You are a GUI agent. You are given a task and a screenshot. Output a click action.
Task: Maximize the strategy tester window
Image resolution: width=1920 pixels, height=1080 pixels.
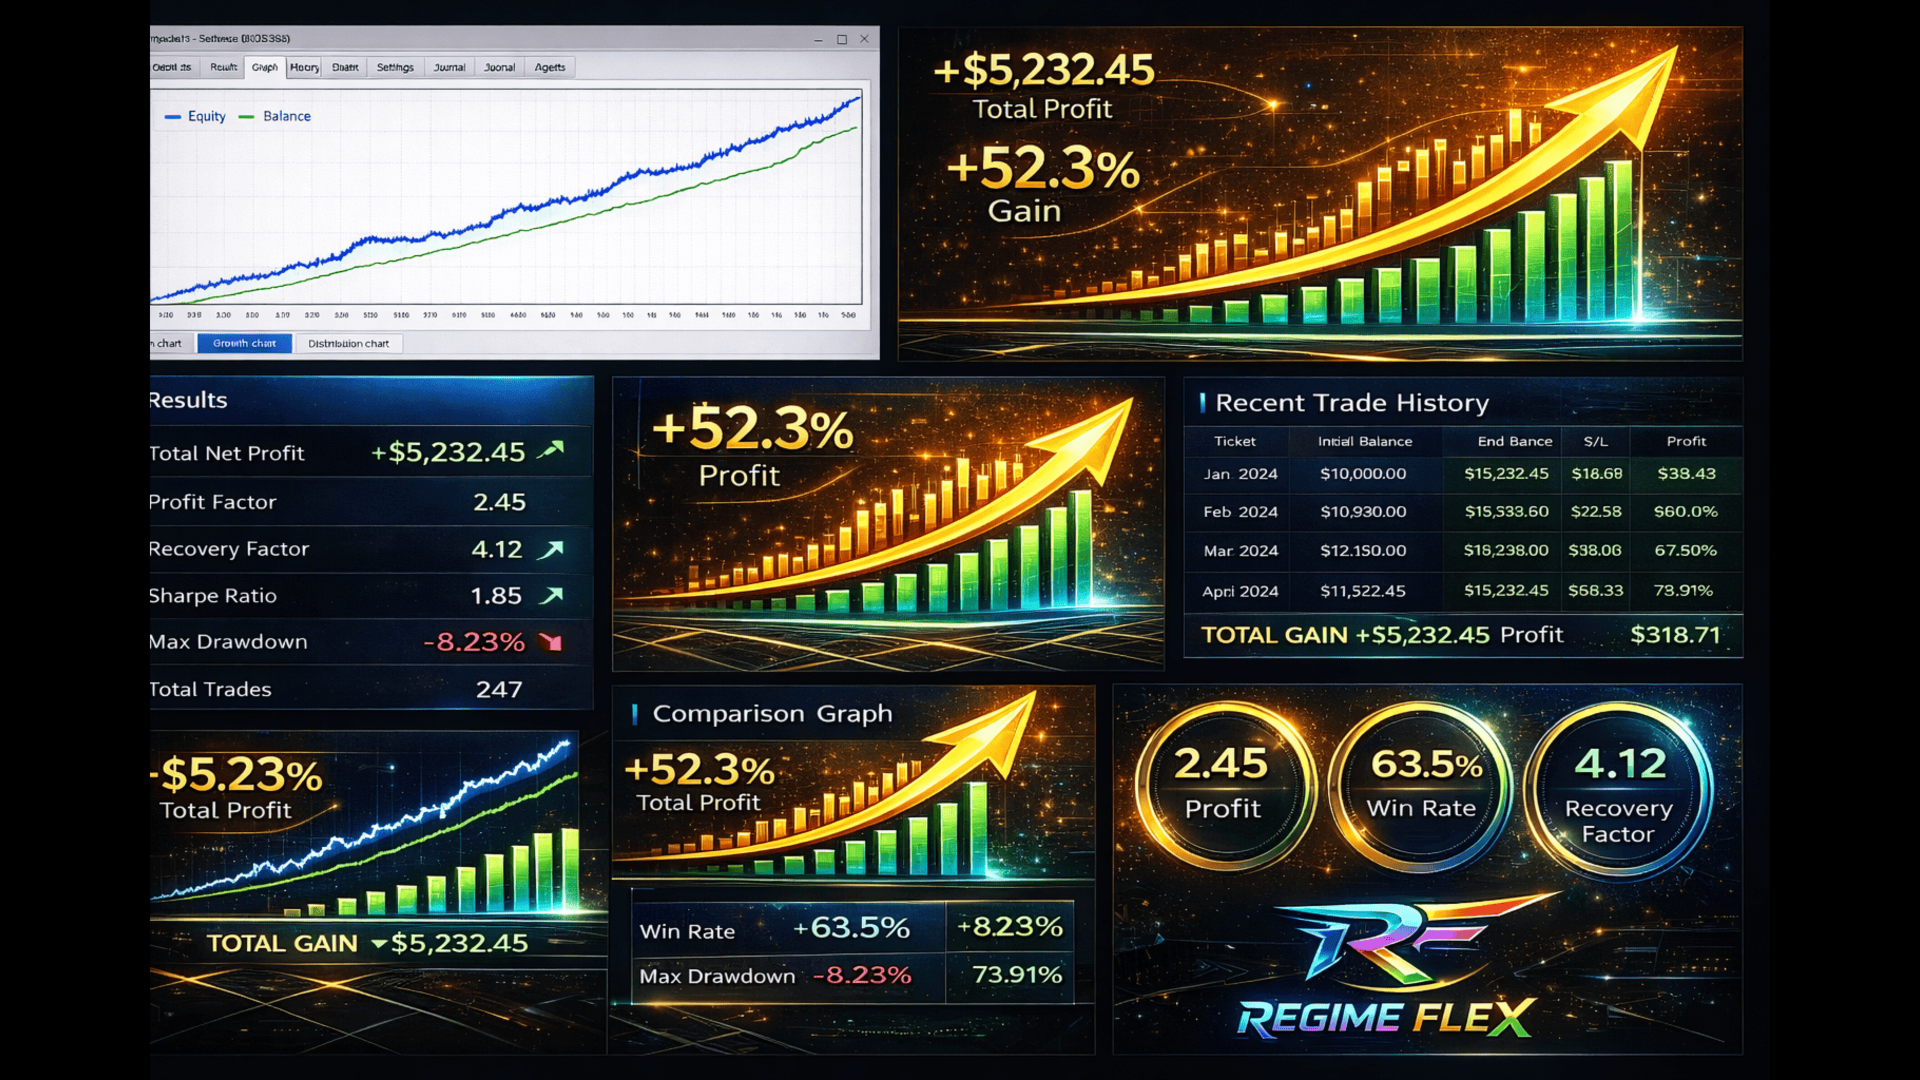pos(842,39)
